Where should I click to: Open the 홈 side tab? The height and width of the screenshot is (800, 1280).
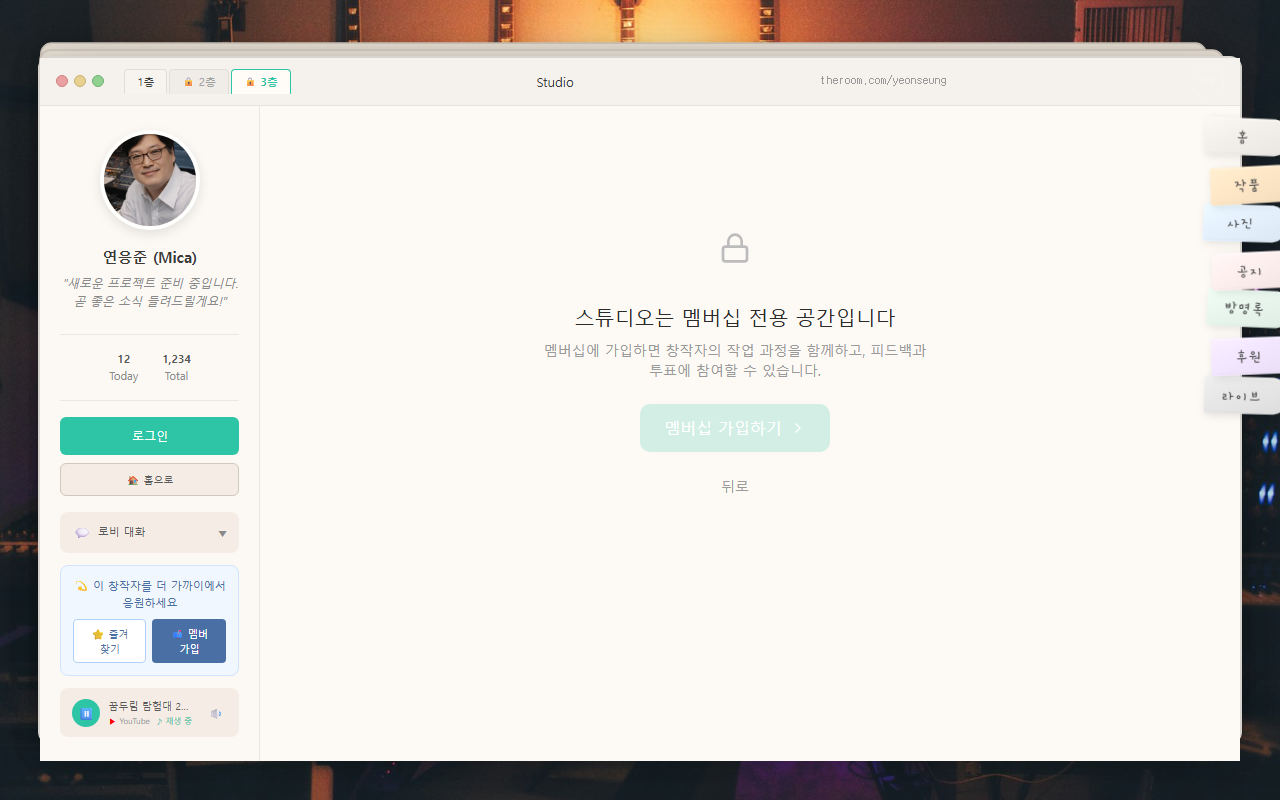[1240, 137]
